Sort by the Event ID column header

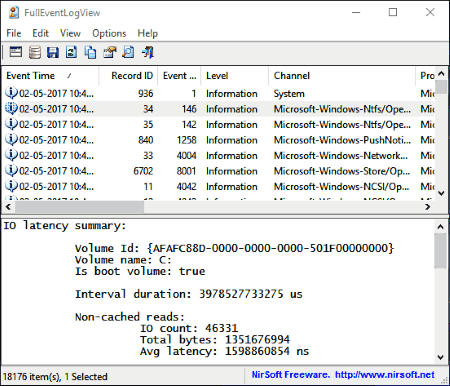pos(179,76)
